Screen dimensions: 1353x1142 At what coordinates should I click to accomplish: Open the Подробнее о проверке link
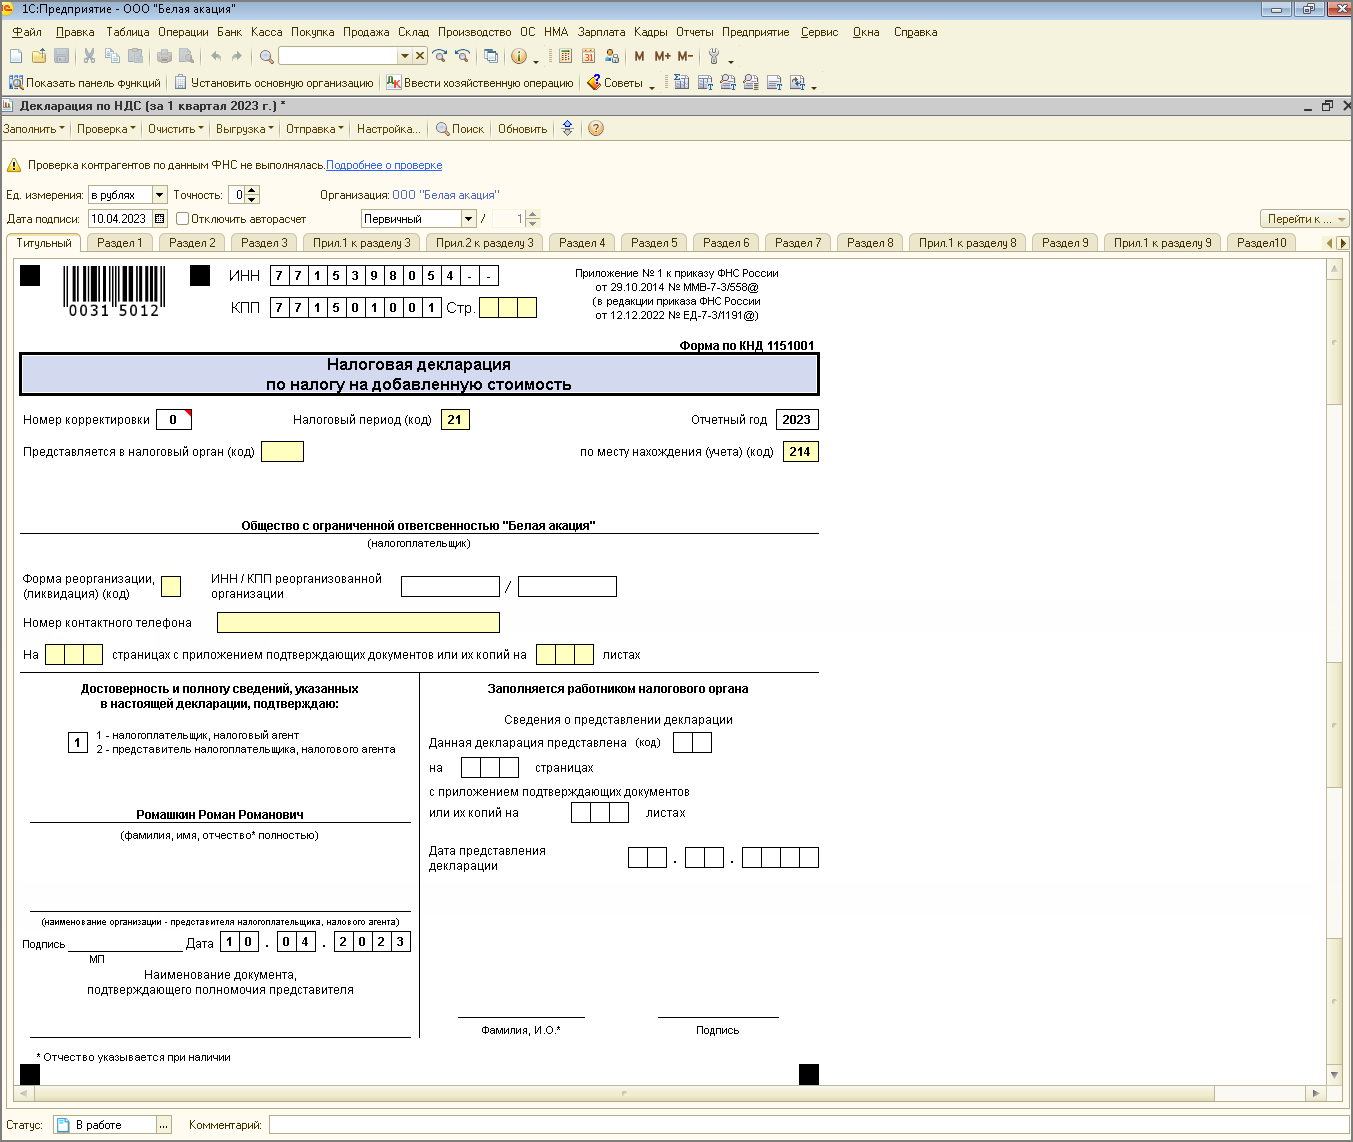coord(384,165)
